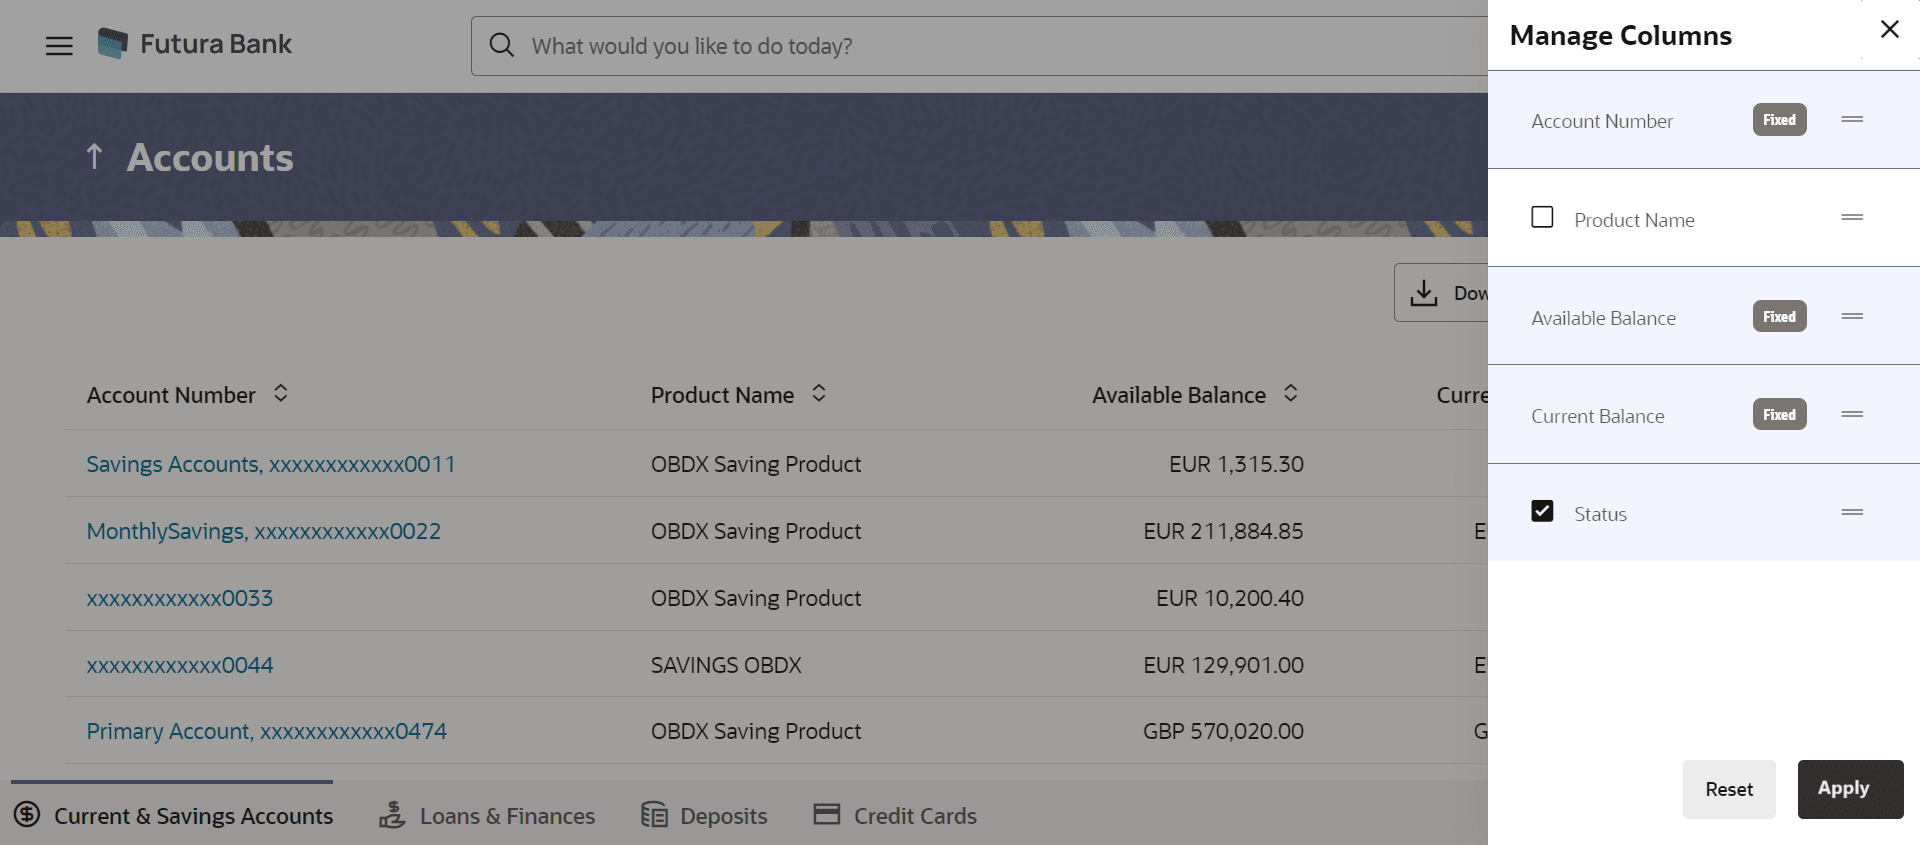The height and width of the screenshot is (845, 1920).
Task: Sort by Product Name column
Action: point(819,393)
